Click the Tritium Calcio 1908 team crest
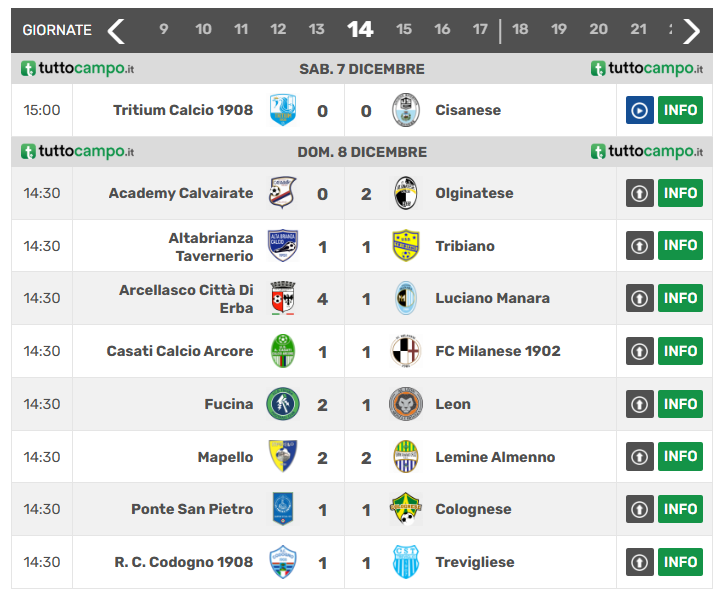This screenshot has height=590, width=718. tap(283, 110)
